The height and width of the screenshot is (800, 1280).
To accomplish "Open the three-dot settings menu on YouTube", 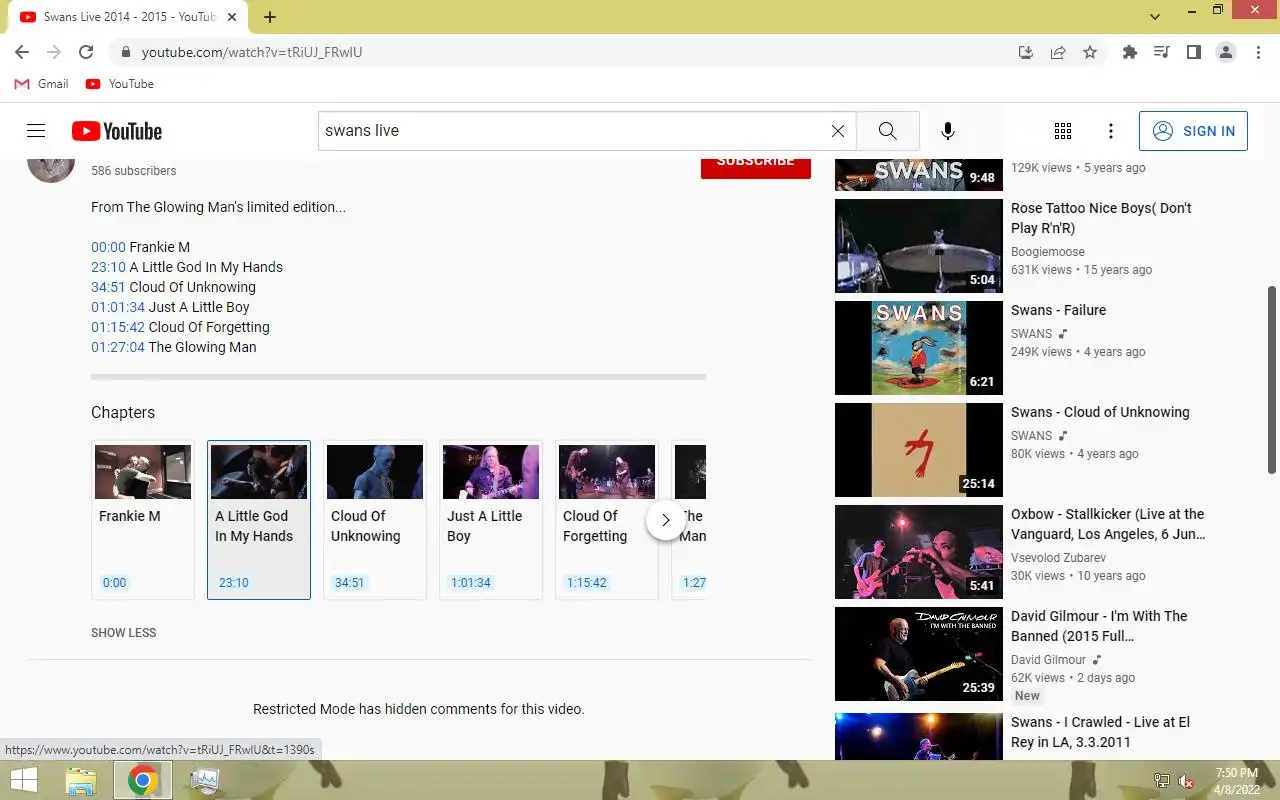I will click(x=1111, y=131).
